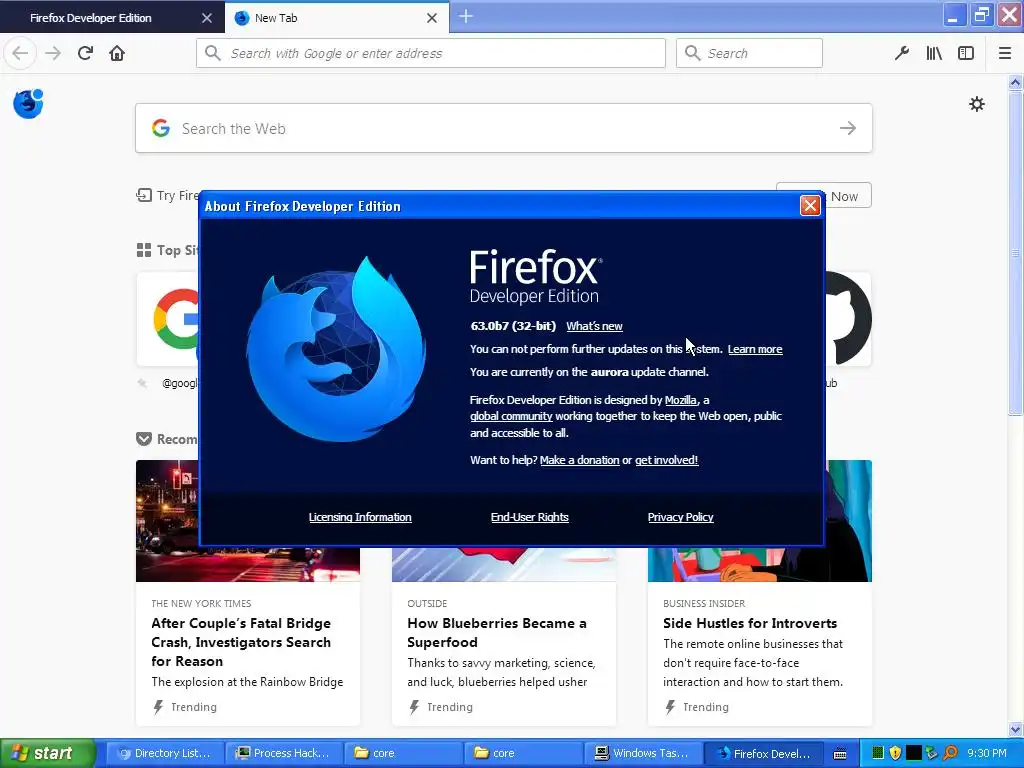The width and height of the screenshot is (1024, 768).
Task: Open the hamburger application menu
Action: (x=1004, y=53)
